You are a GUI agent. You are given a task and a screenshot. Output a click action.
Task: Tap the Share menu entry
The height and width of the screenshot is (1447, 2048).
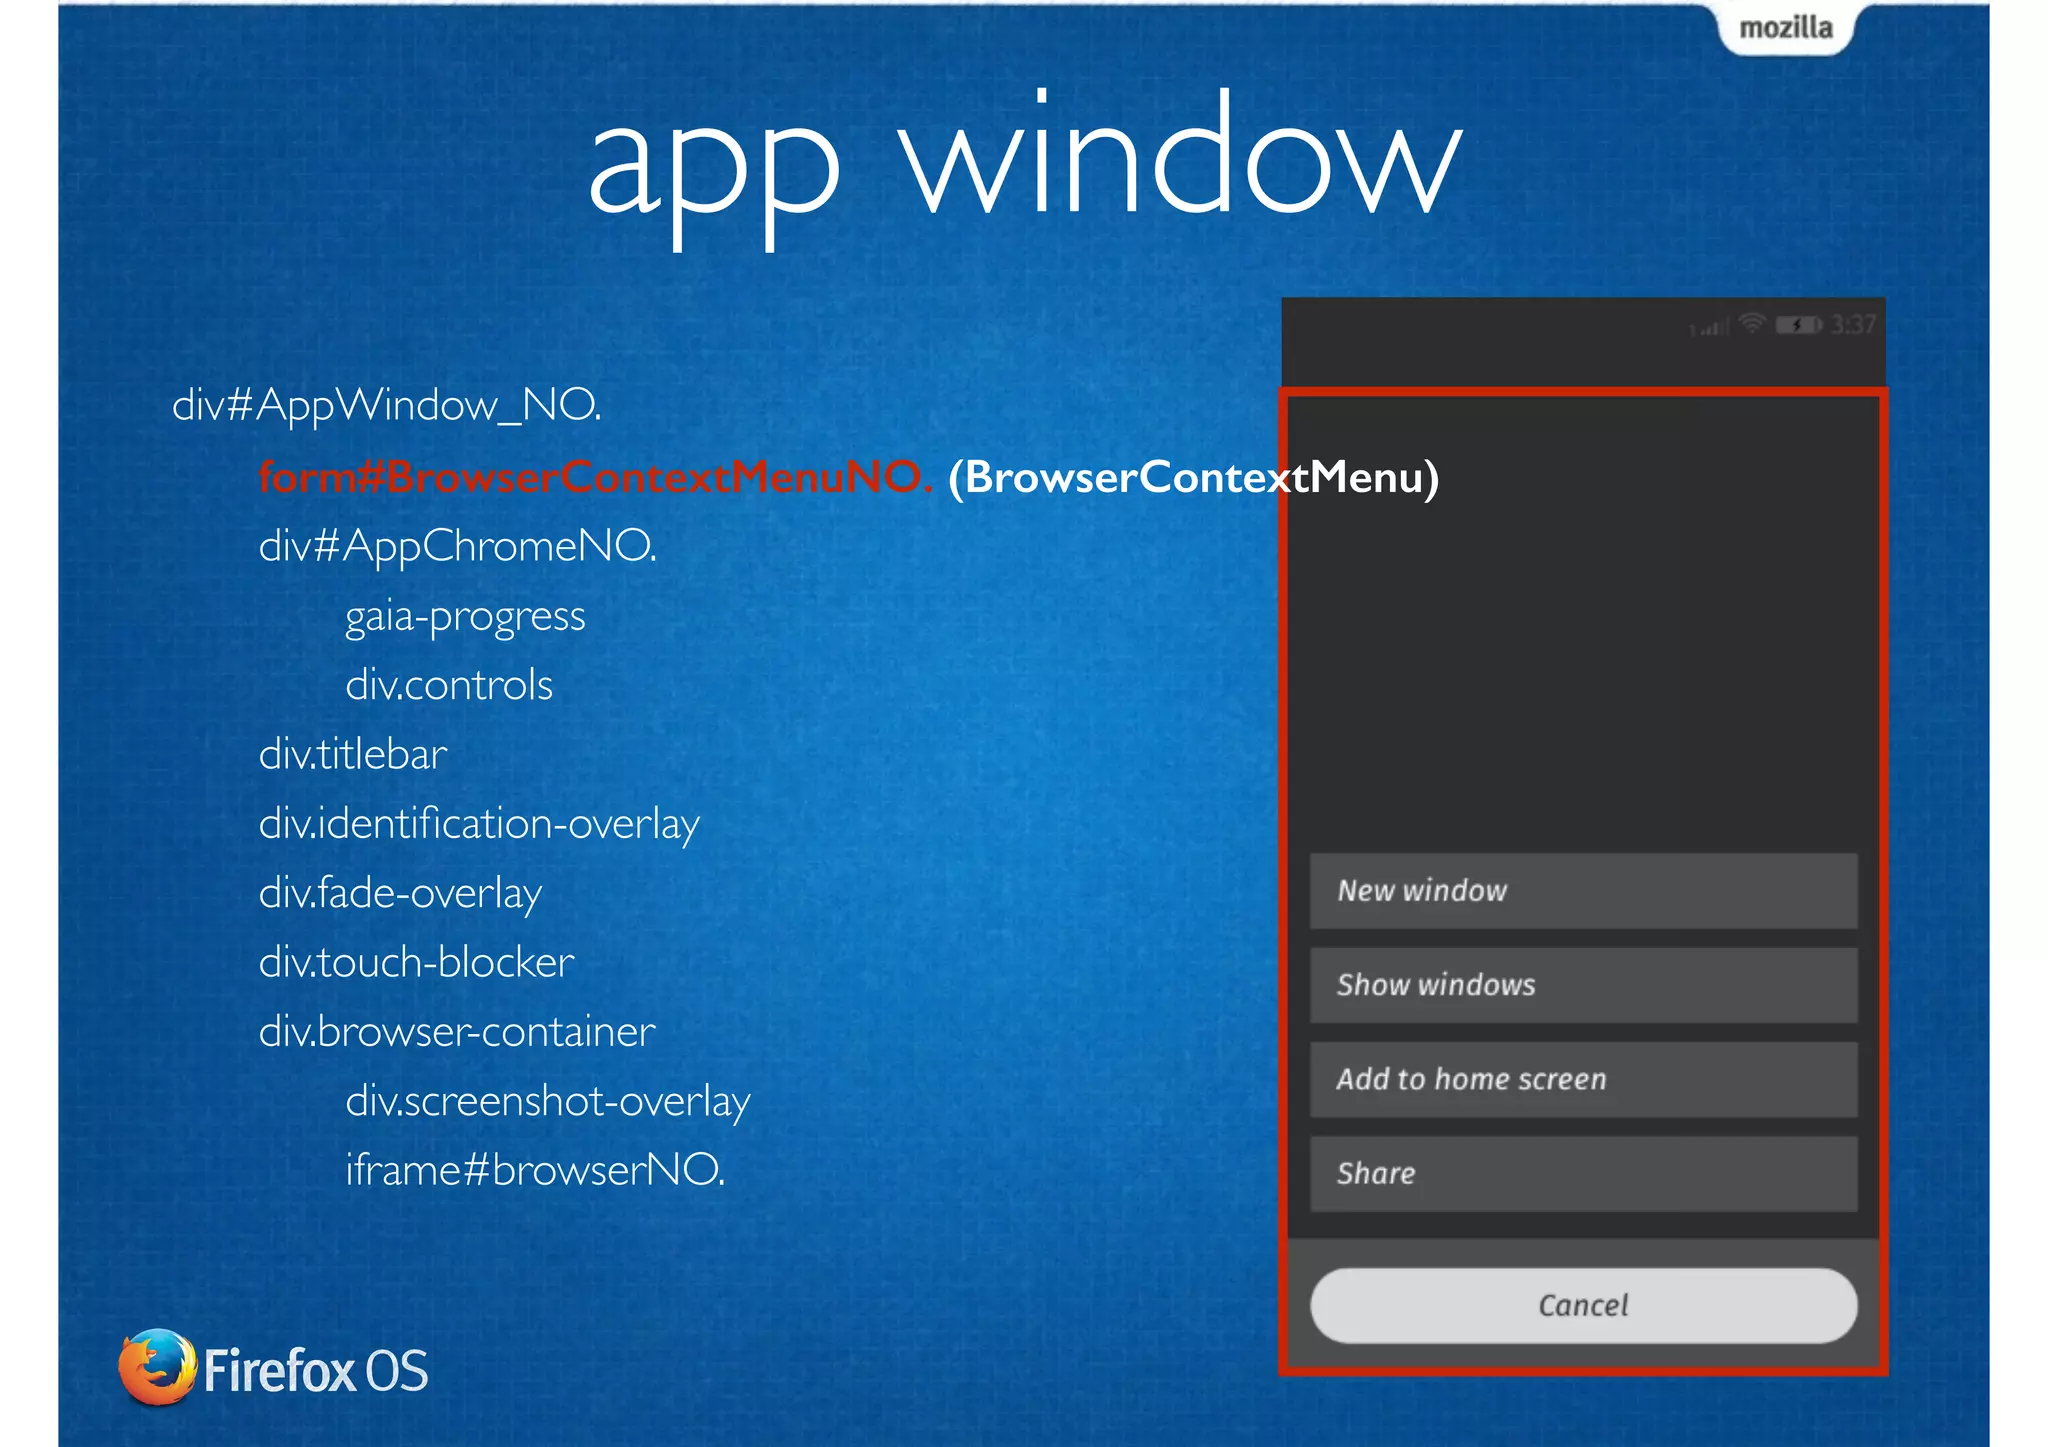pyautogui.click(x=1583, y=1173)
